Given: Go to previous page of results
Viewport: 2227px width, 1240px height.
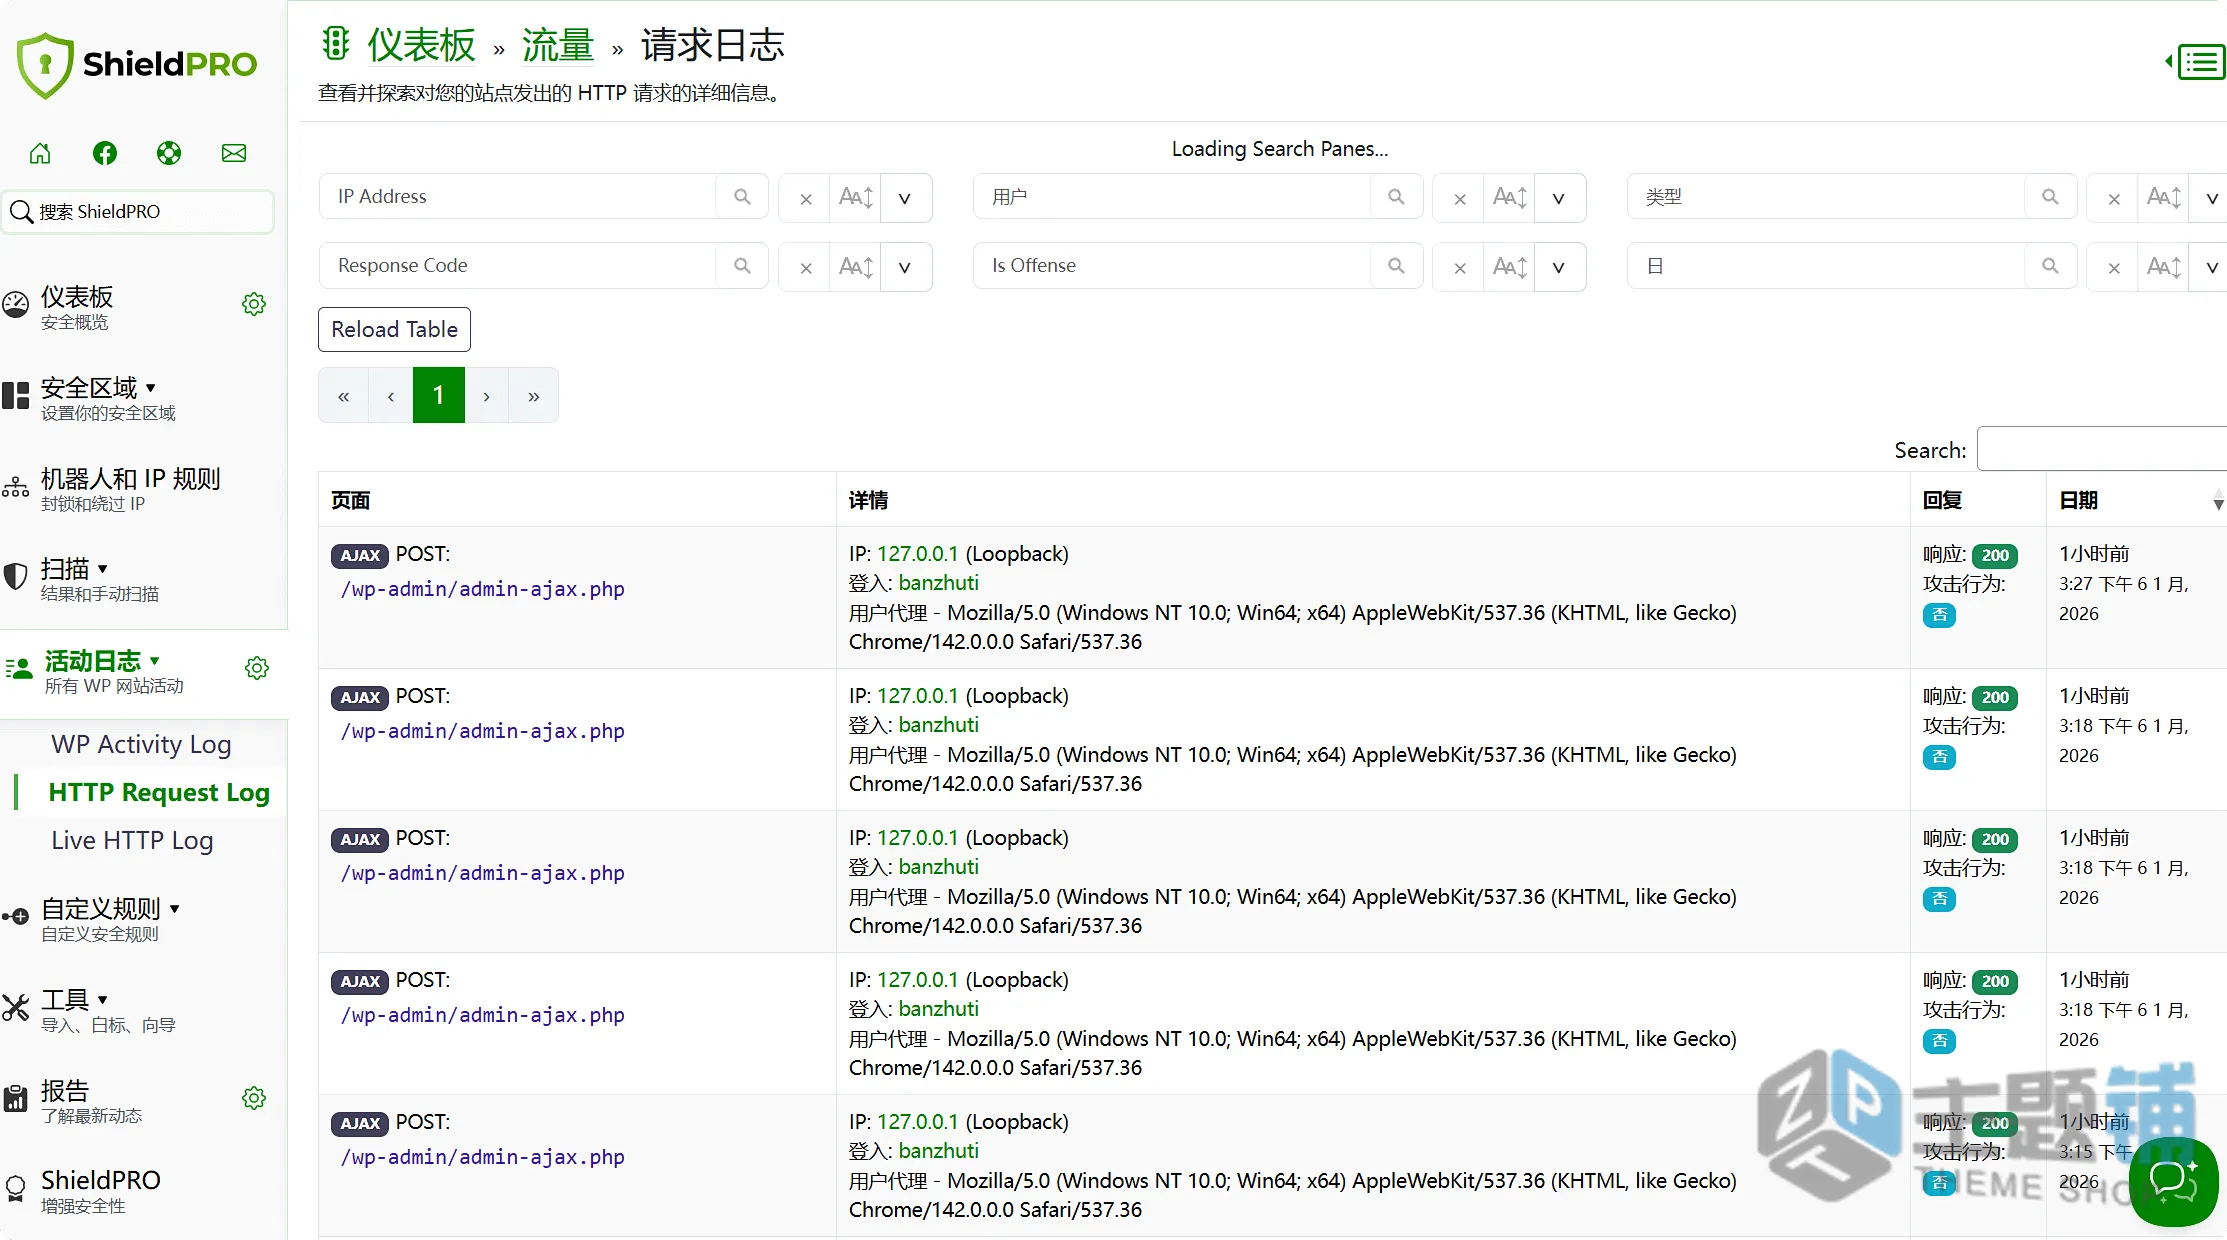Looking at the screenshot, I should pos(391,396).
